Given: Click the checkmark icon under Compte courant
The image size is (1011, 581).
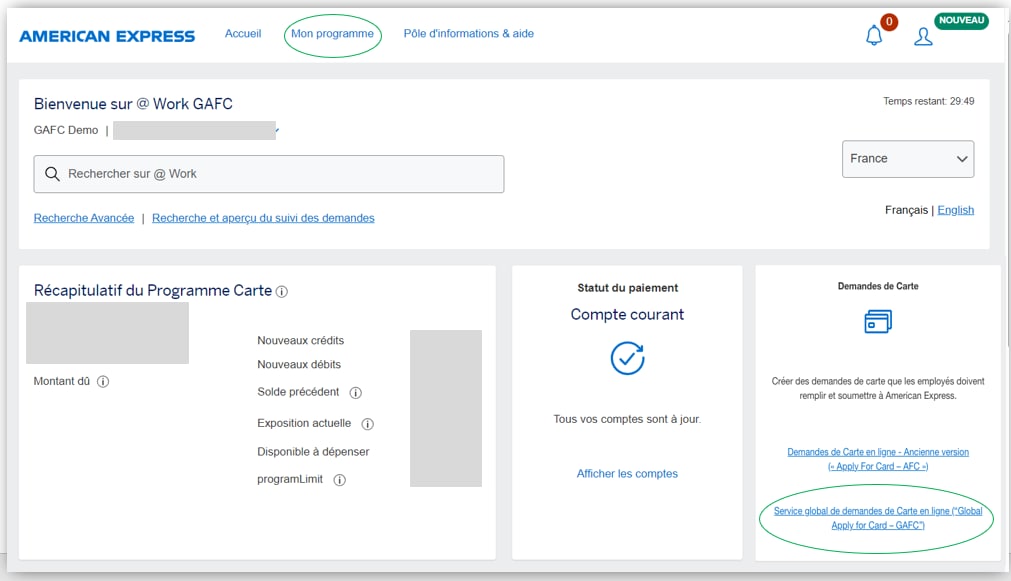Looking at the screenshot, I should coord(627,358).
